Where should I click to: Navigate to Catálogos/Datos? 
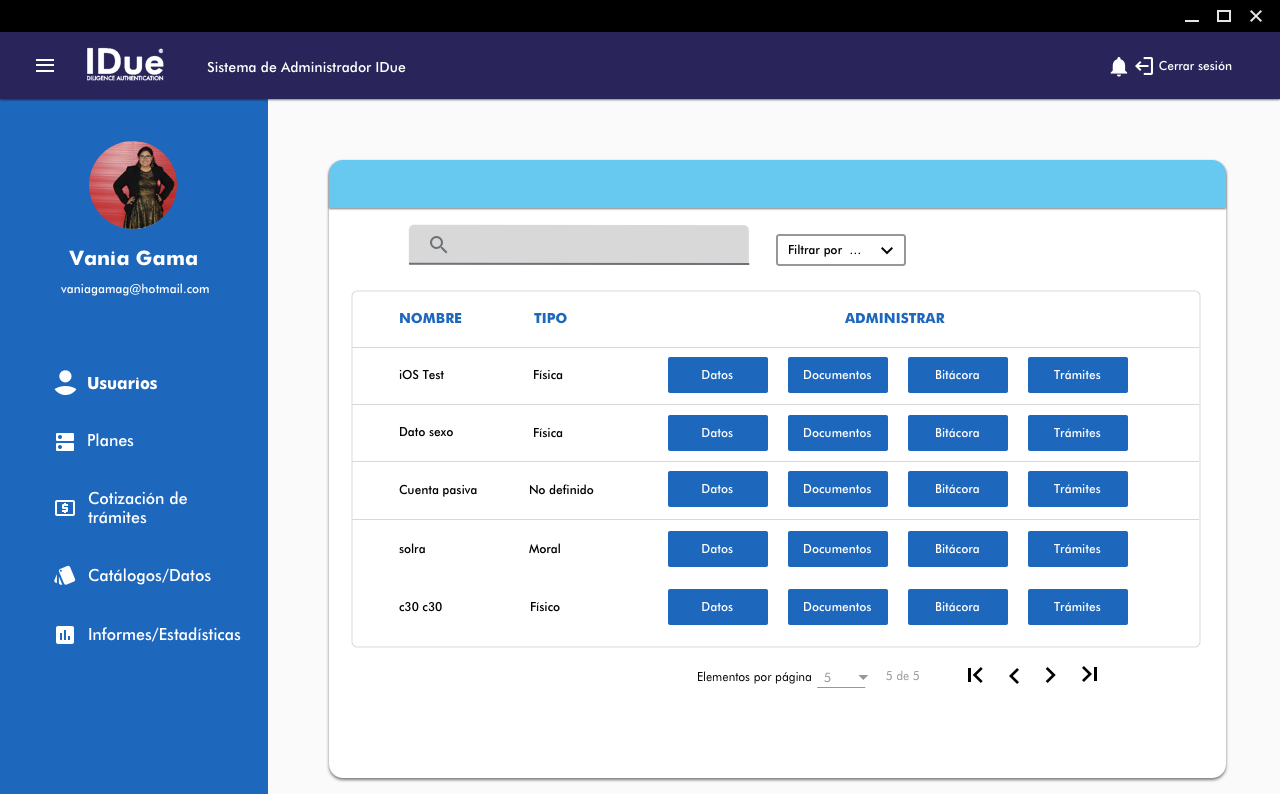[149, 576]
